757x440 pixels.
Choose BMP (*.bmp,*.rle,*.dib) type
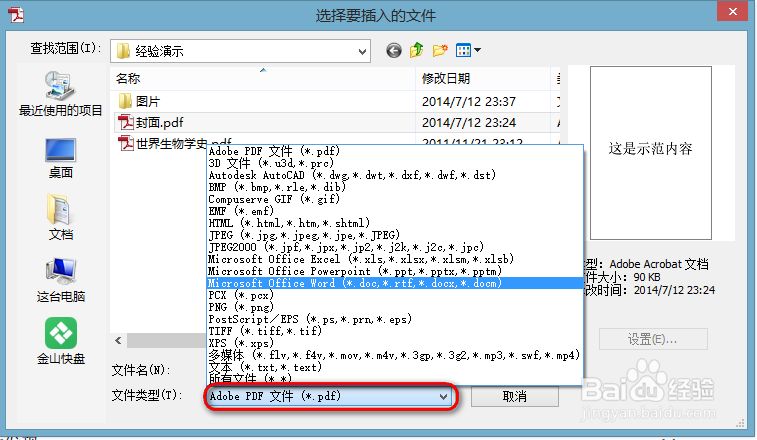tap(394, 187)
